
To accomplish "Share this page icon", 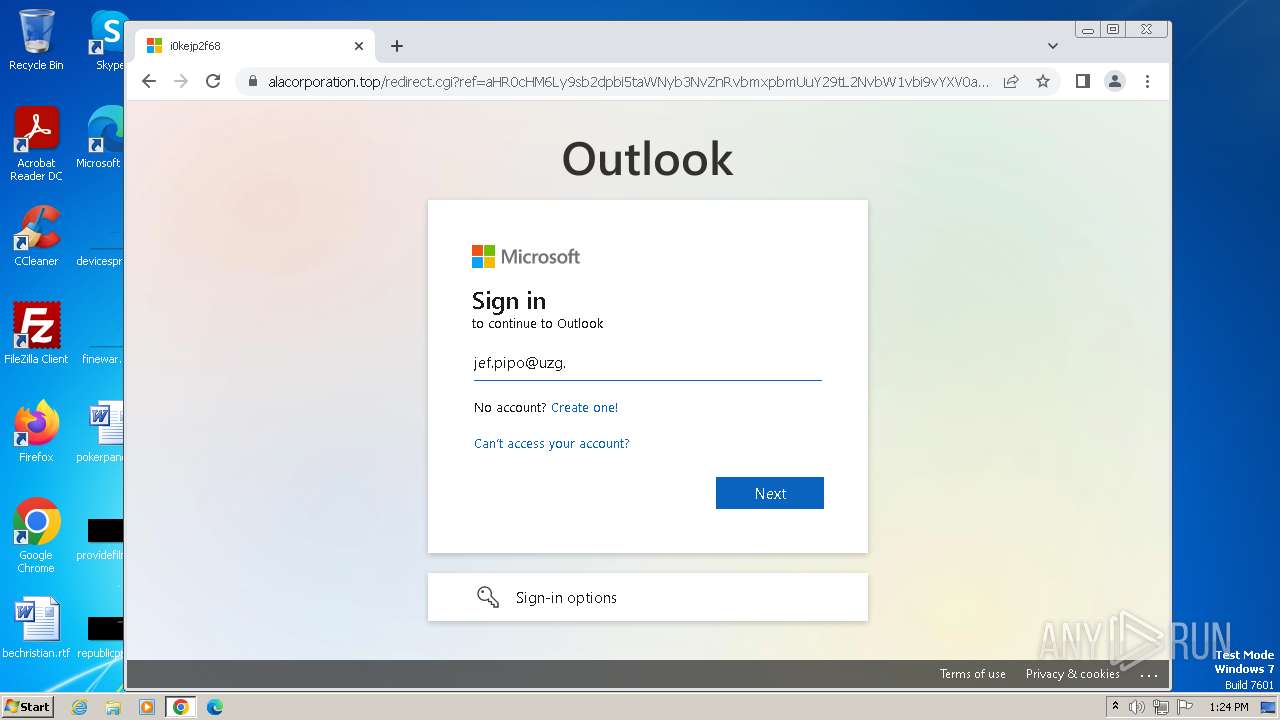I will (1011, 81).
